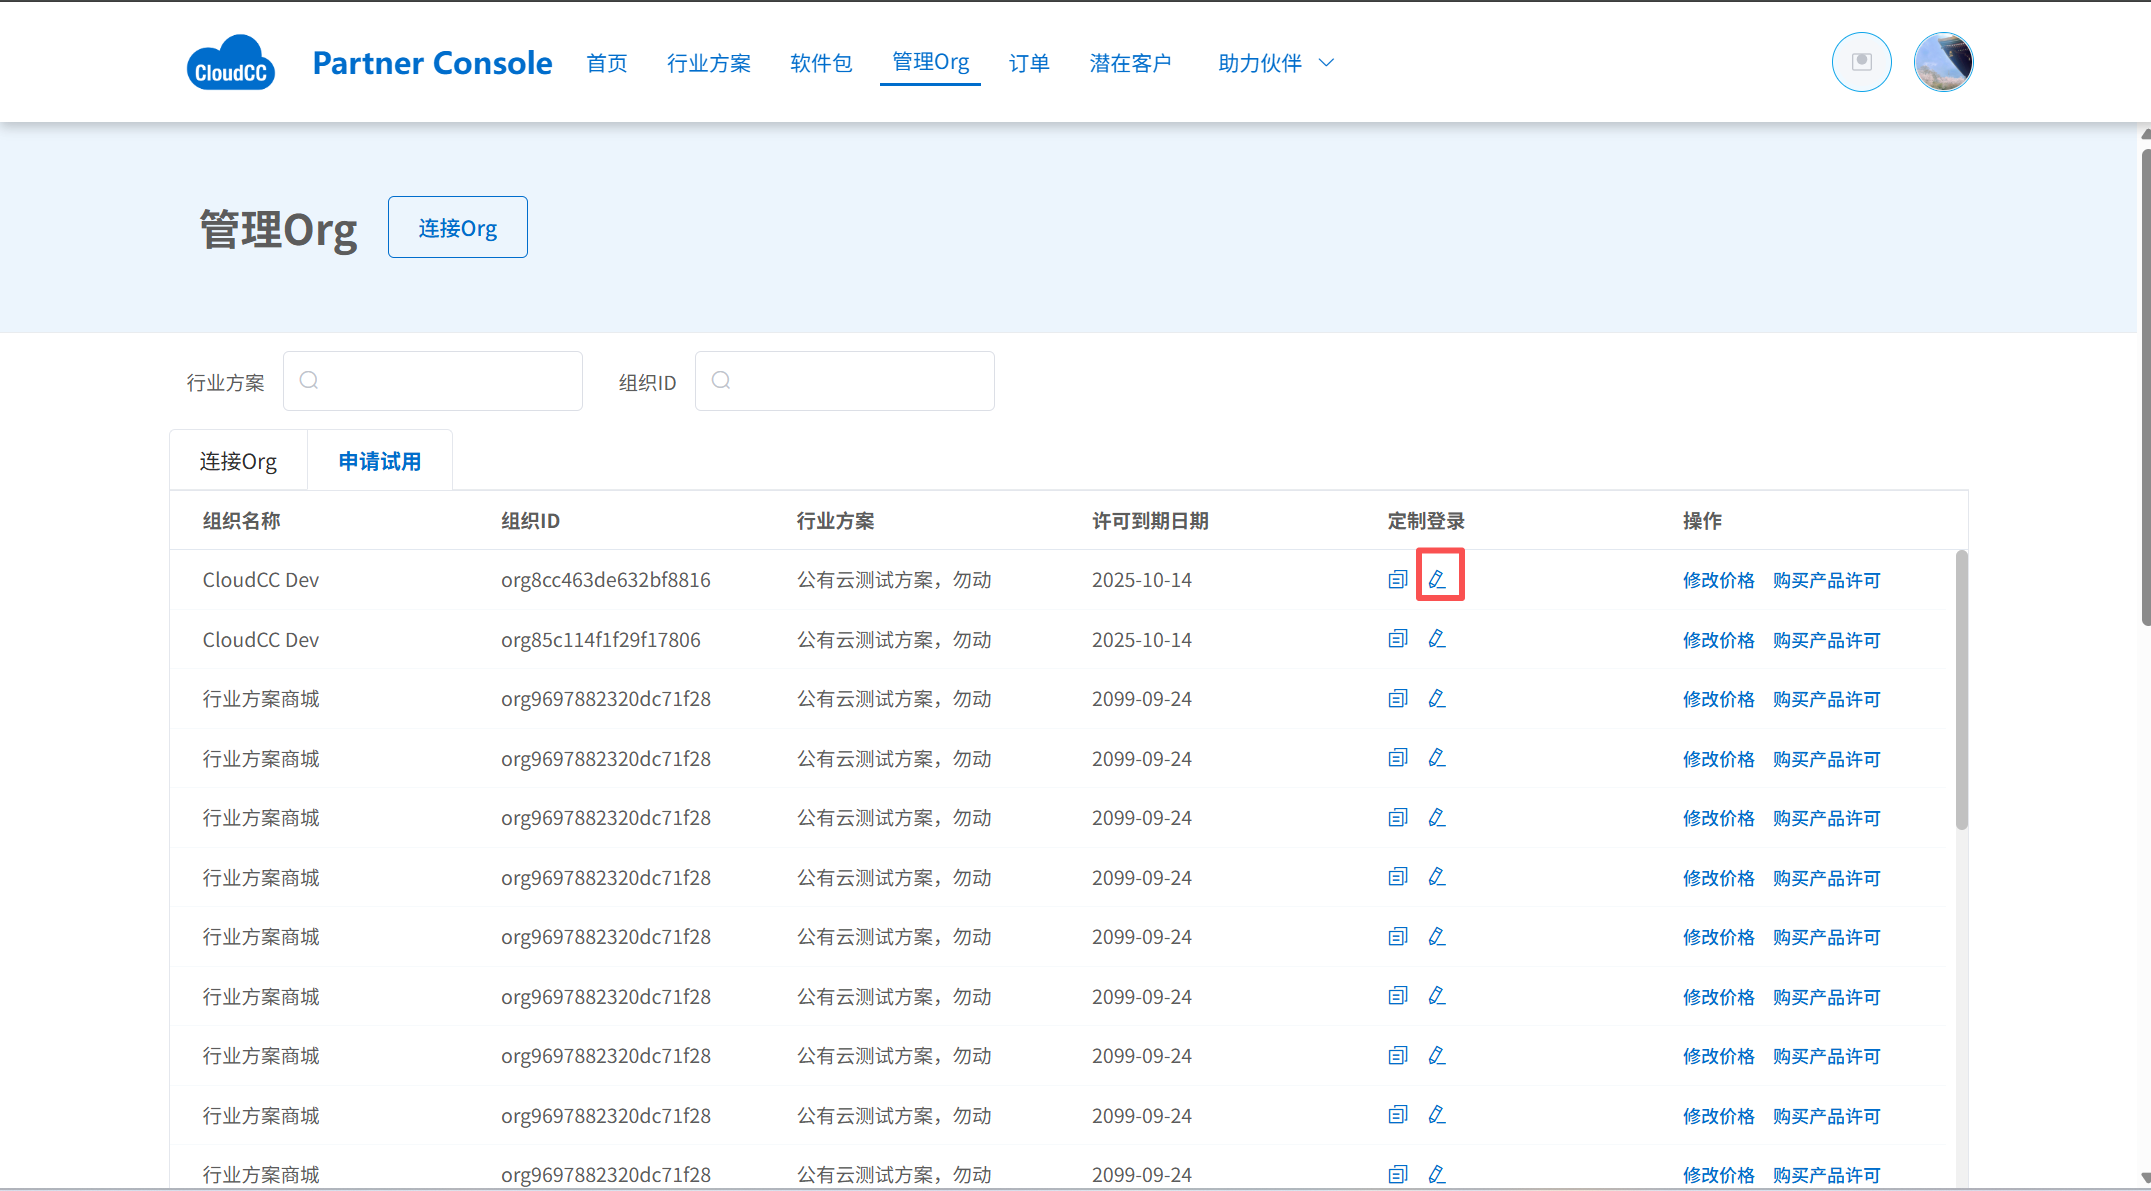
Task: Click copy icon for org85c114f1f29f17806 row
Action: point(1397,639)
